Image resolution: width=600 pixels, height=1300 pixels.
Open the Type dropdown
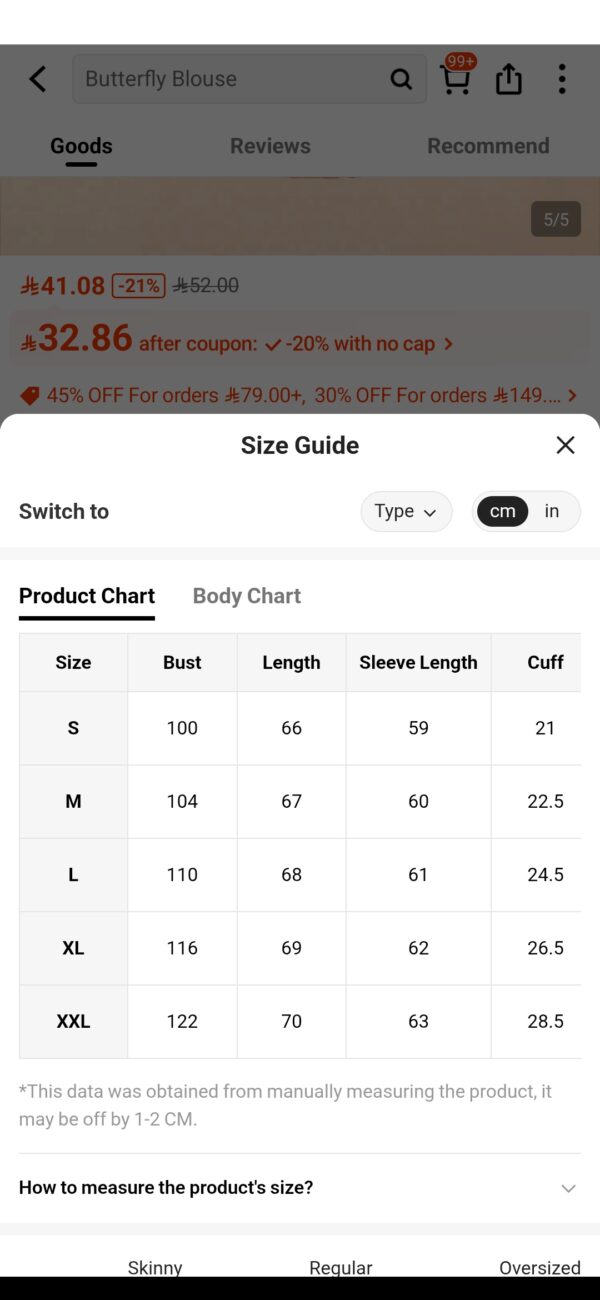406,511
